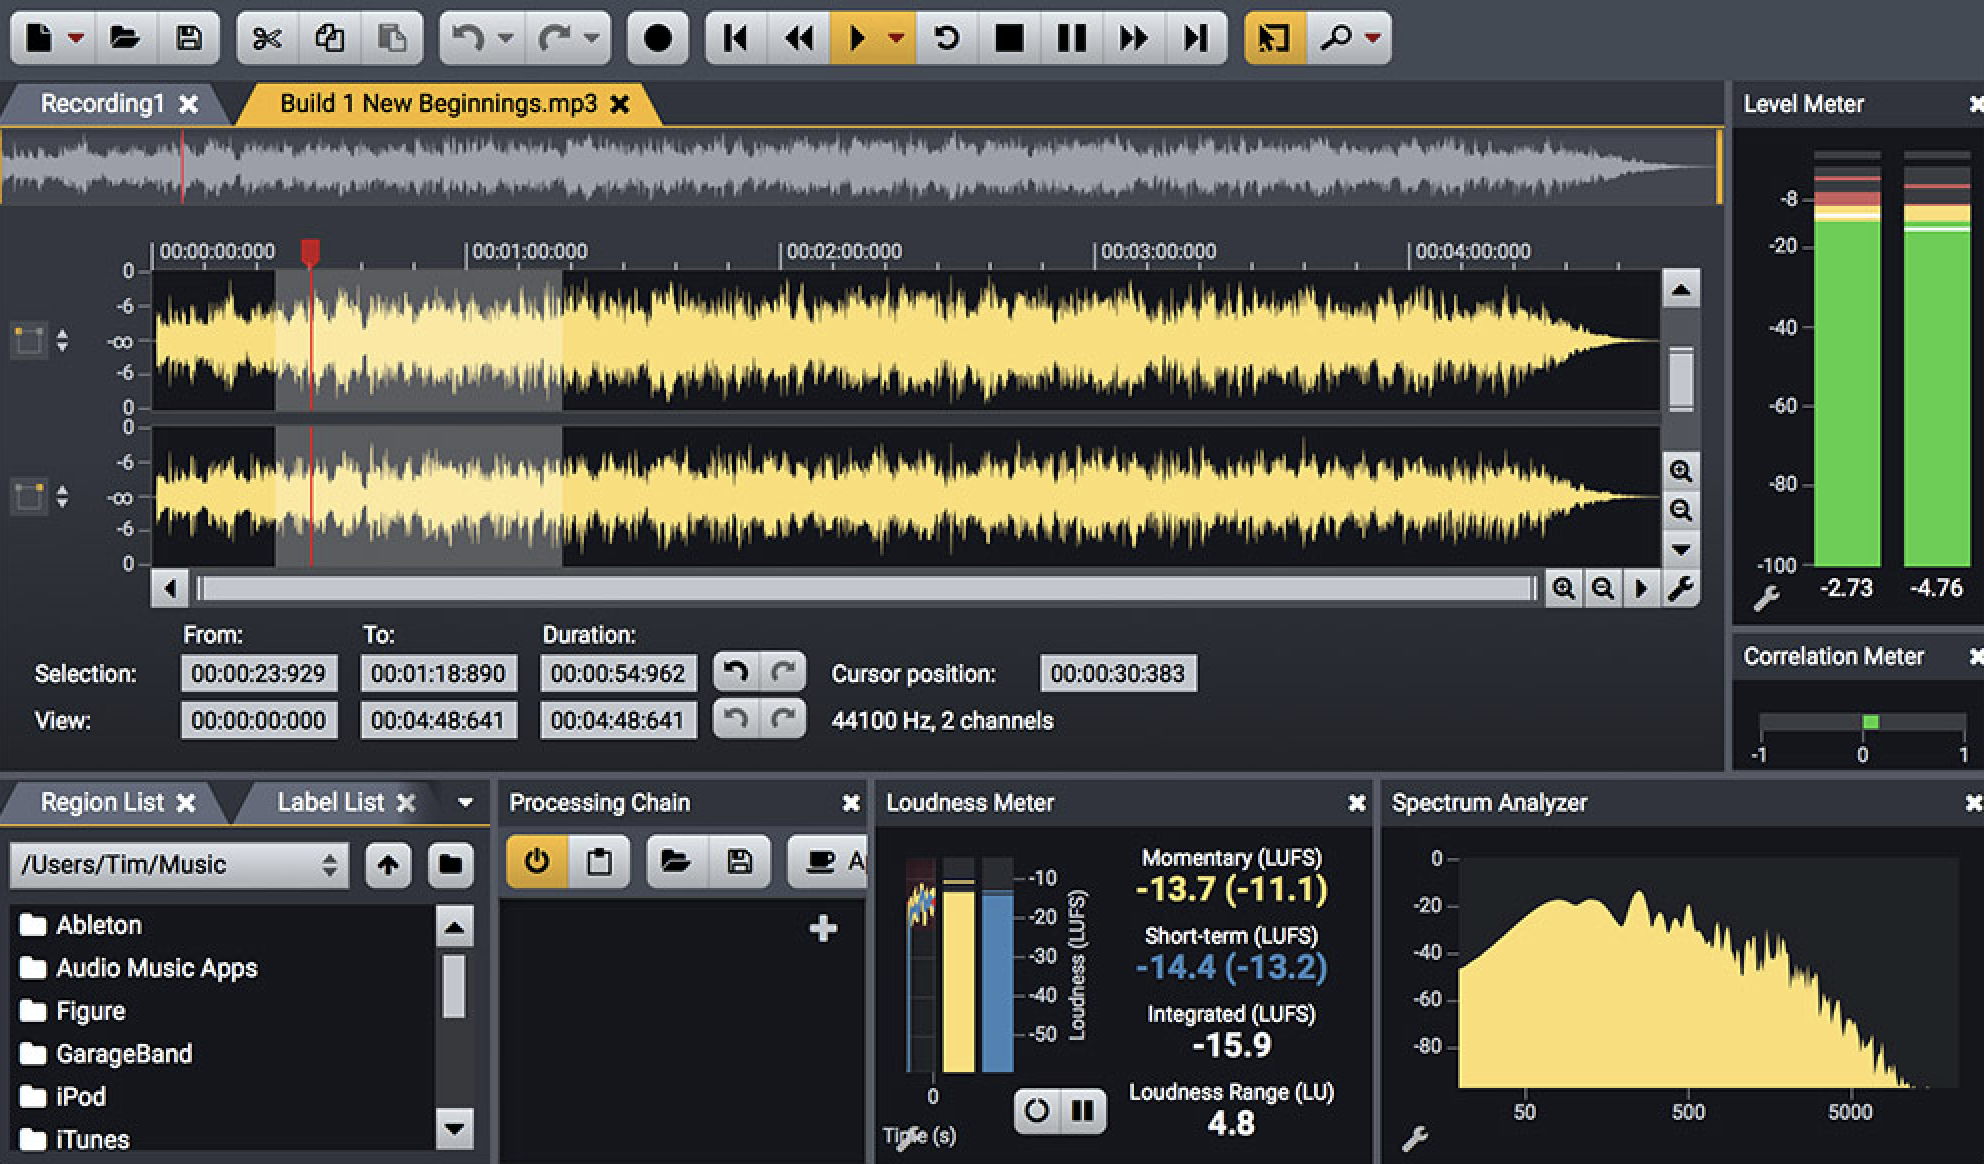Click the Loop playback toggle icon

944,35
